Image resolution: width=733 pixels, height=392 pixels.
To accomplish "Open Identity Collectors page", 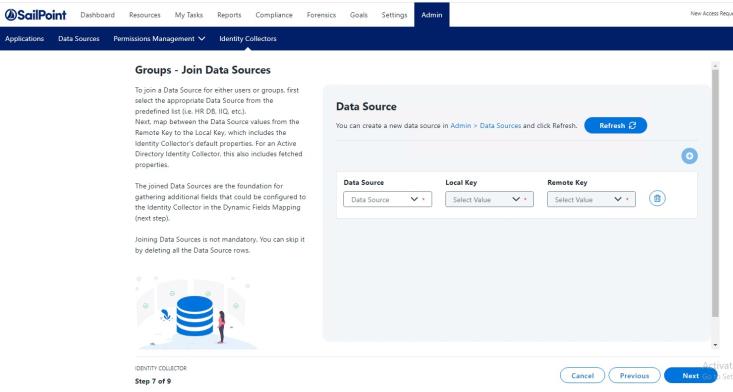I will coord(248,39).
